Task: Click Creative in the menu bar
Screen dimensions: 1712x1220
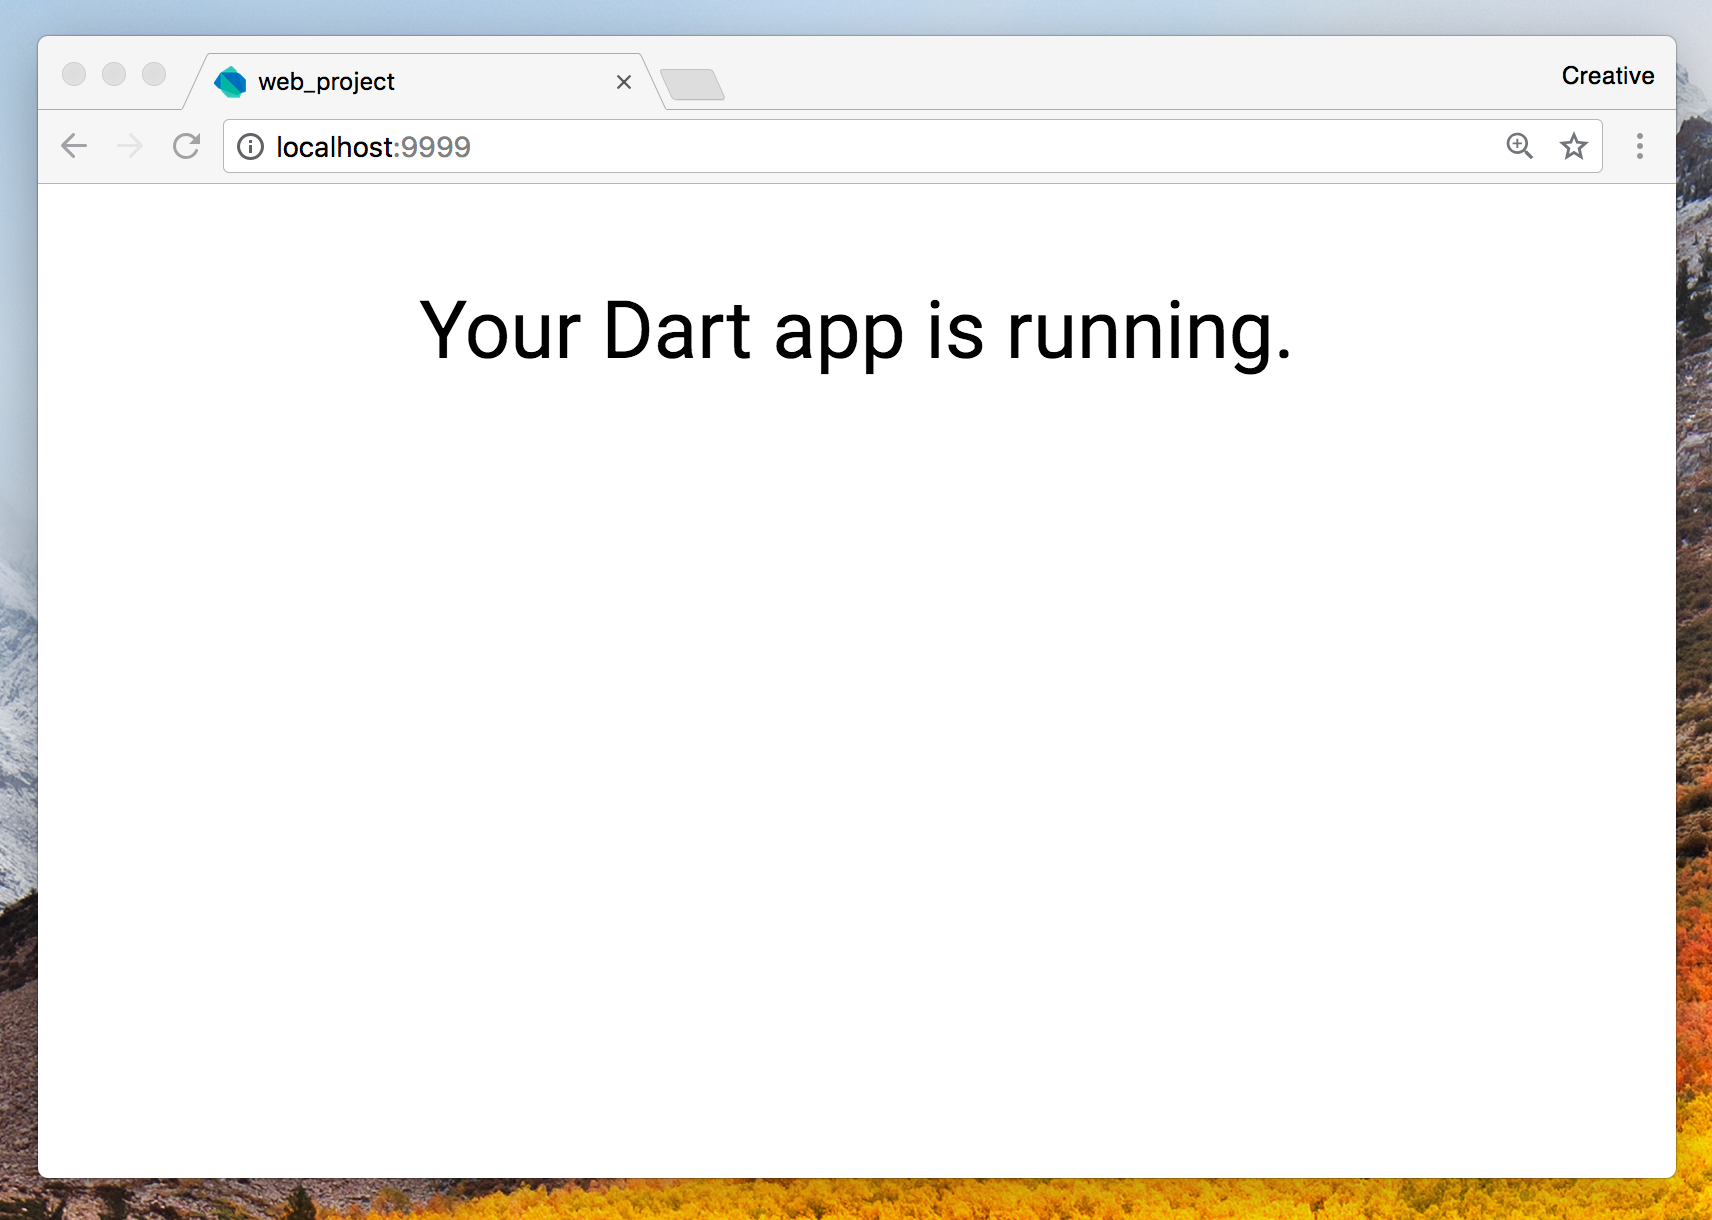Action: pos(1606,75)
